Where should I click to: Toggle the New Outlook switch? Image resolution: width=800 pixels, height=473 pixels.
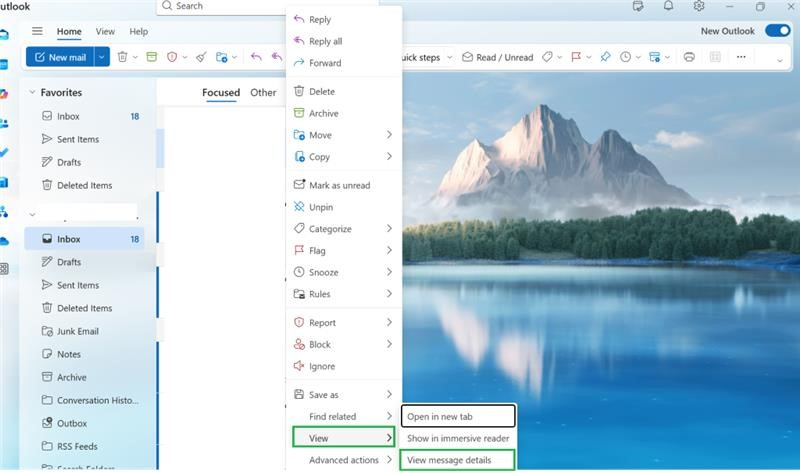(x=778, y=31)
